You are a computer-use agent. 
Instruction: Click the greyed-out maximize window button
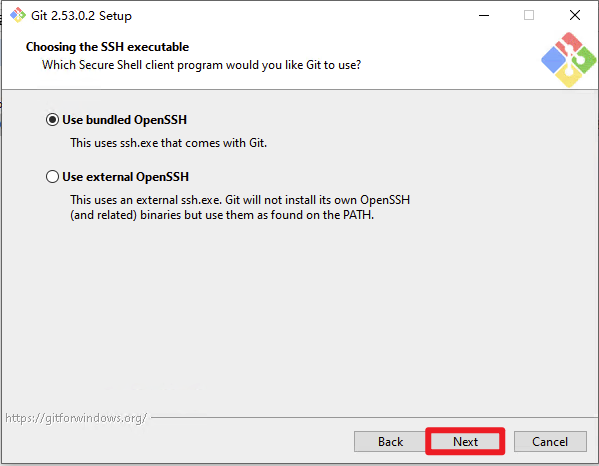point(529,15)
